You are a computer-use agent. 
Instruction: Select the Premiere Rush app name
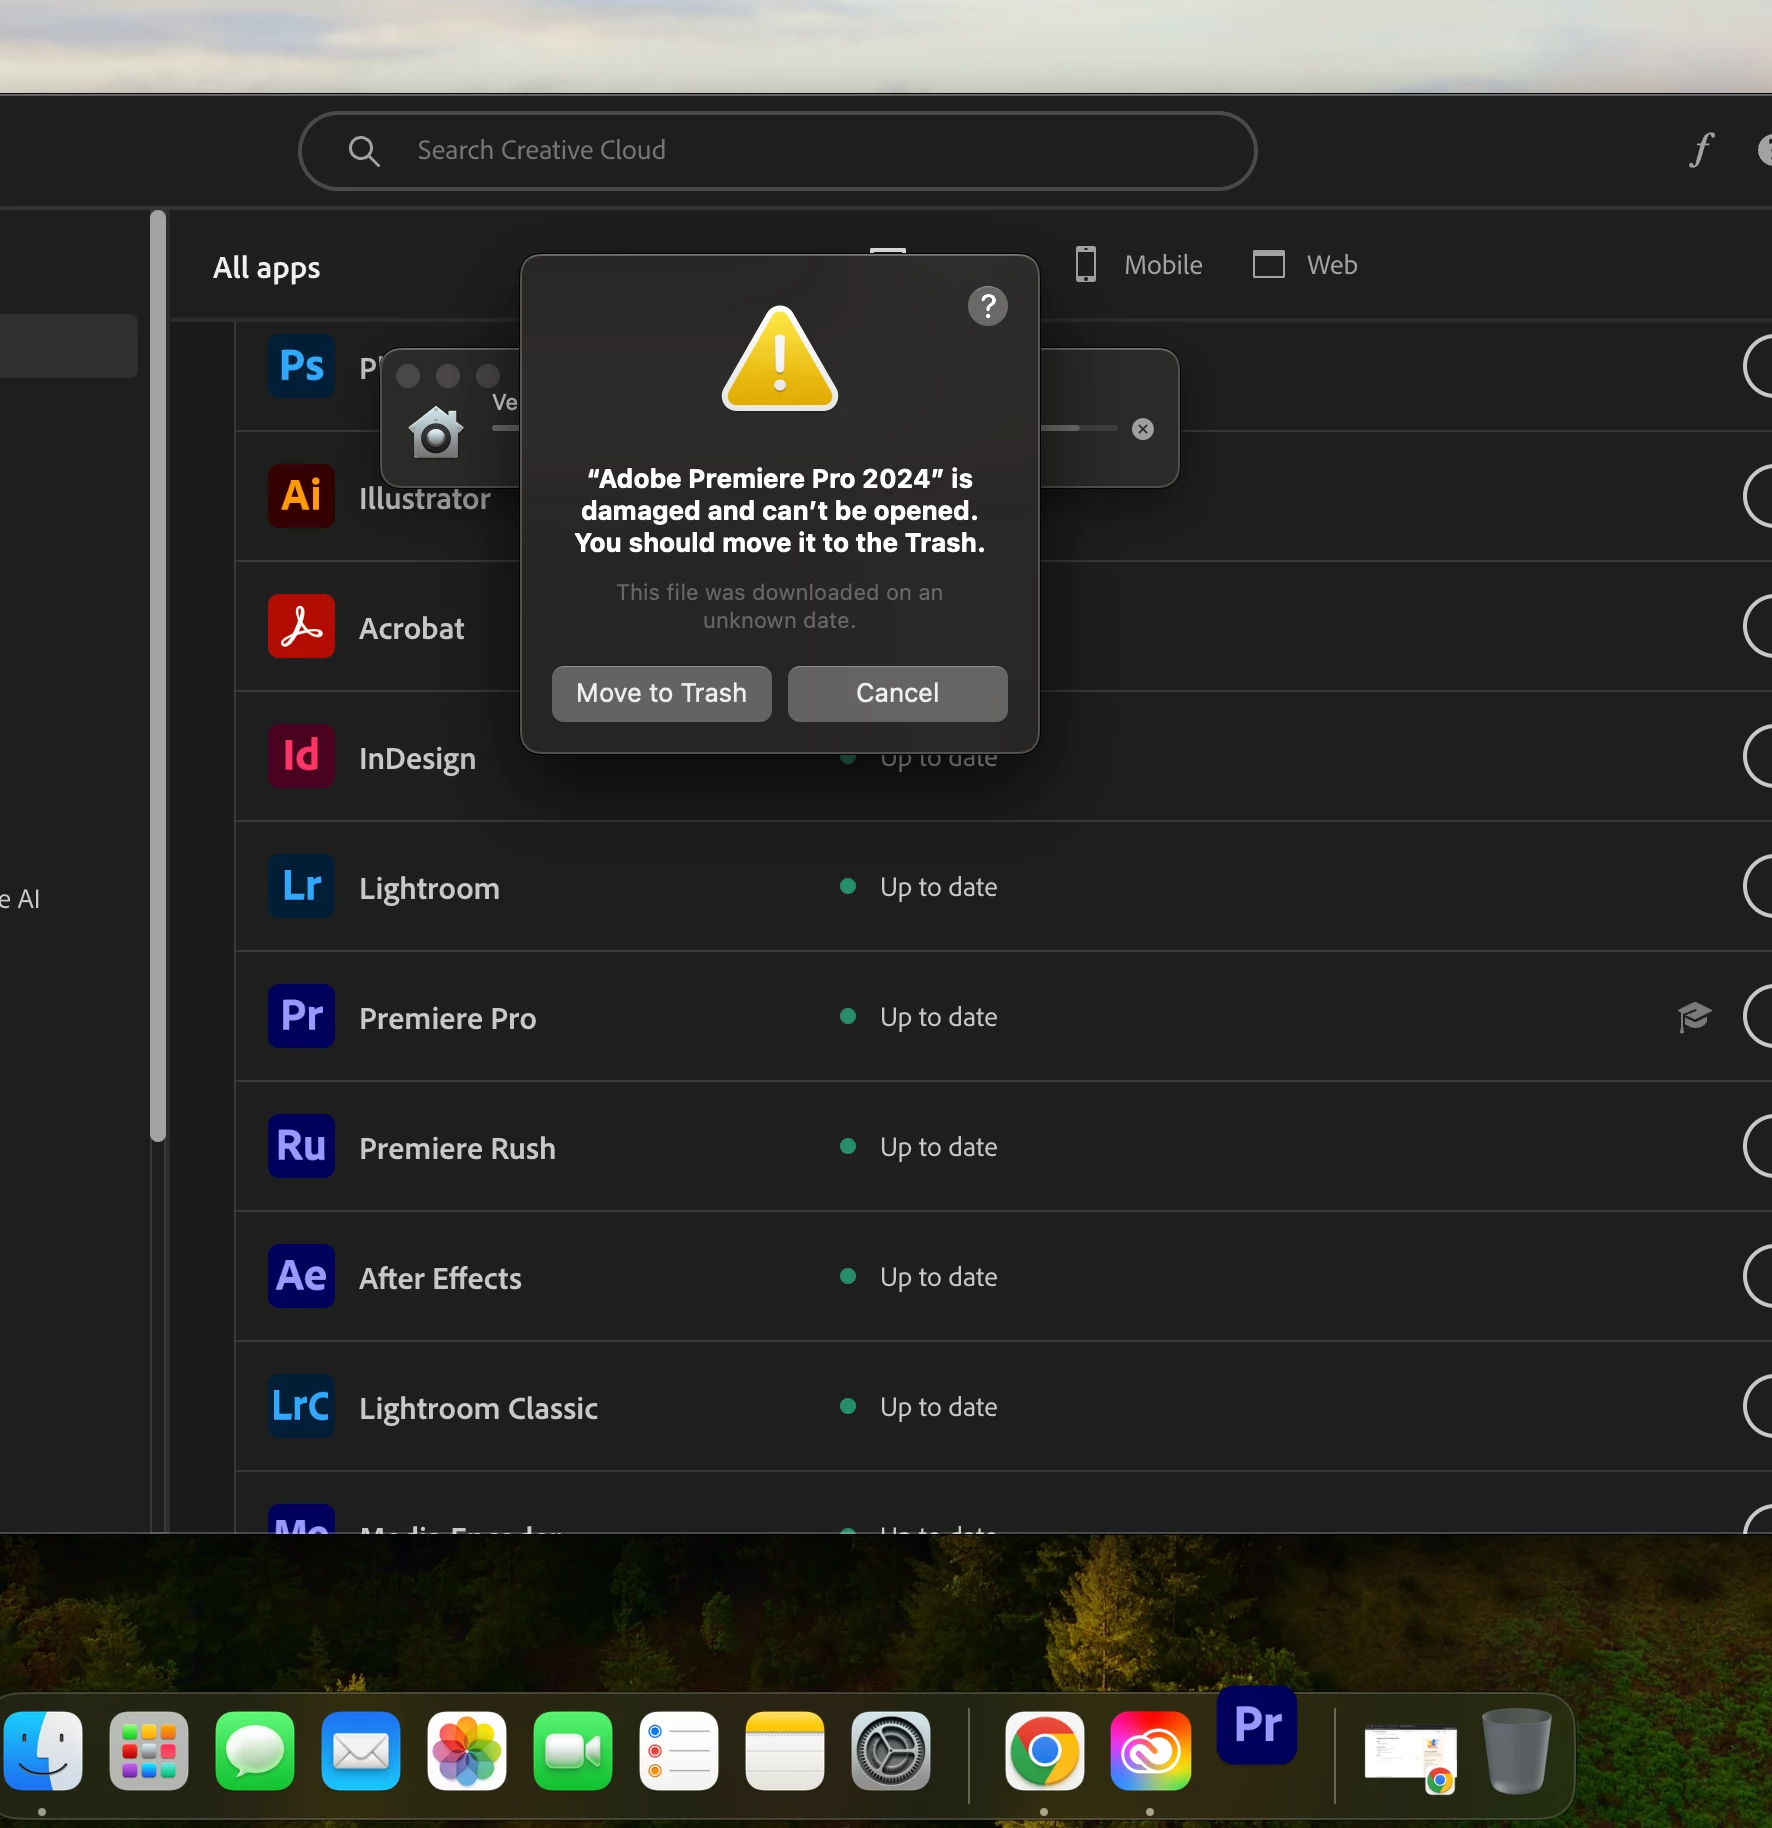[457, 1148]
